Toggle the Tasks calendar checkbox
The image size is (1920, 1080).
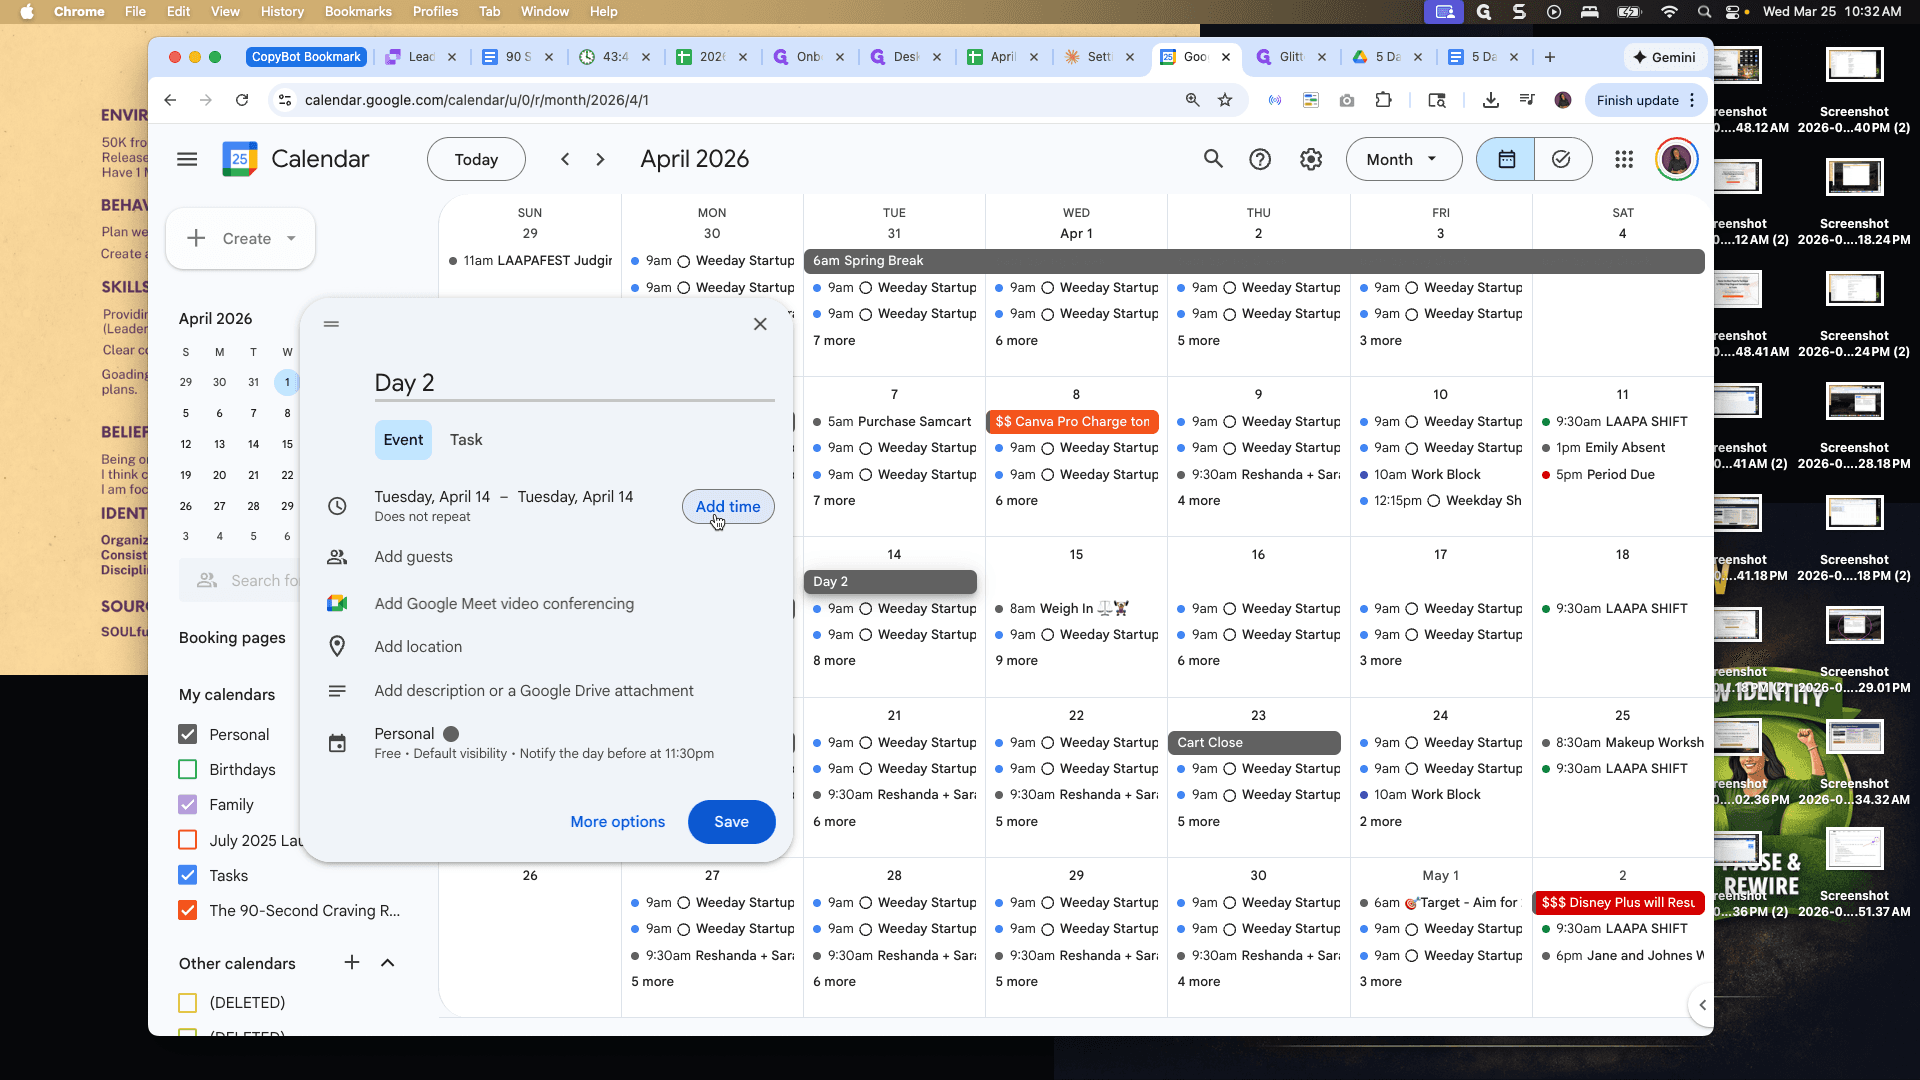pos(187,875)
